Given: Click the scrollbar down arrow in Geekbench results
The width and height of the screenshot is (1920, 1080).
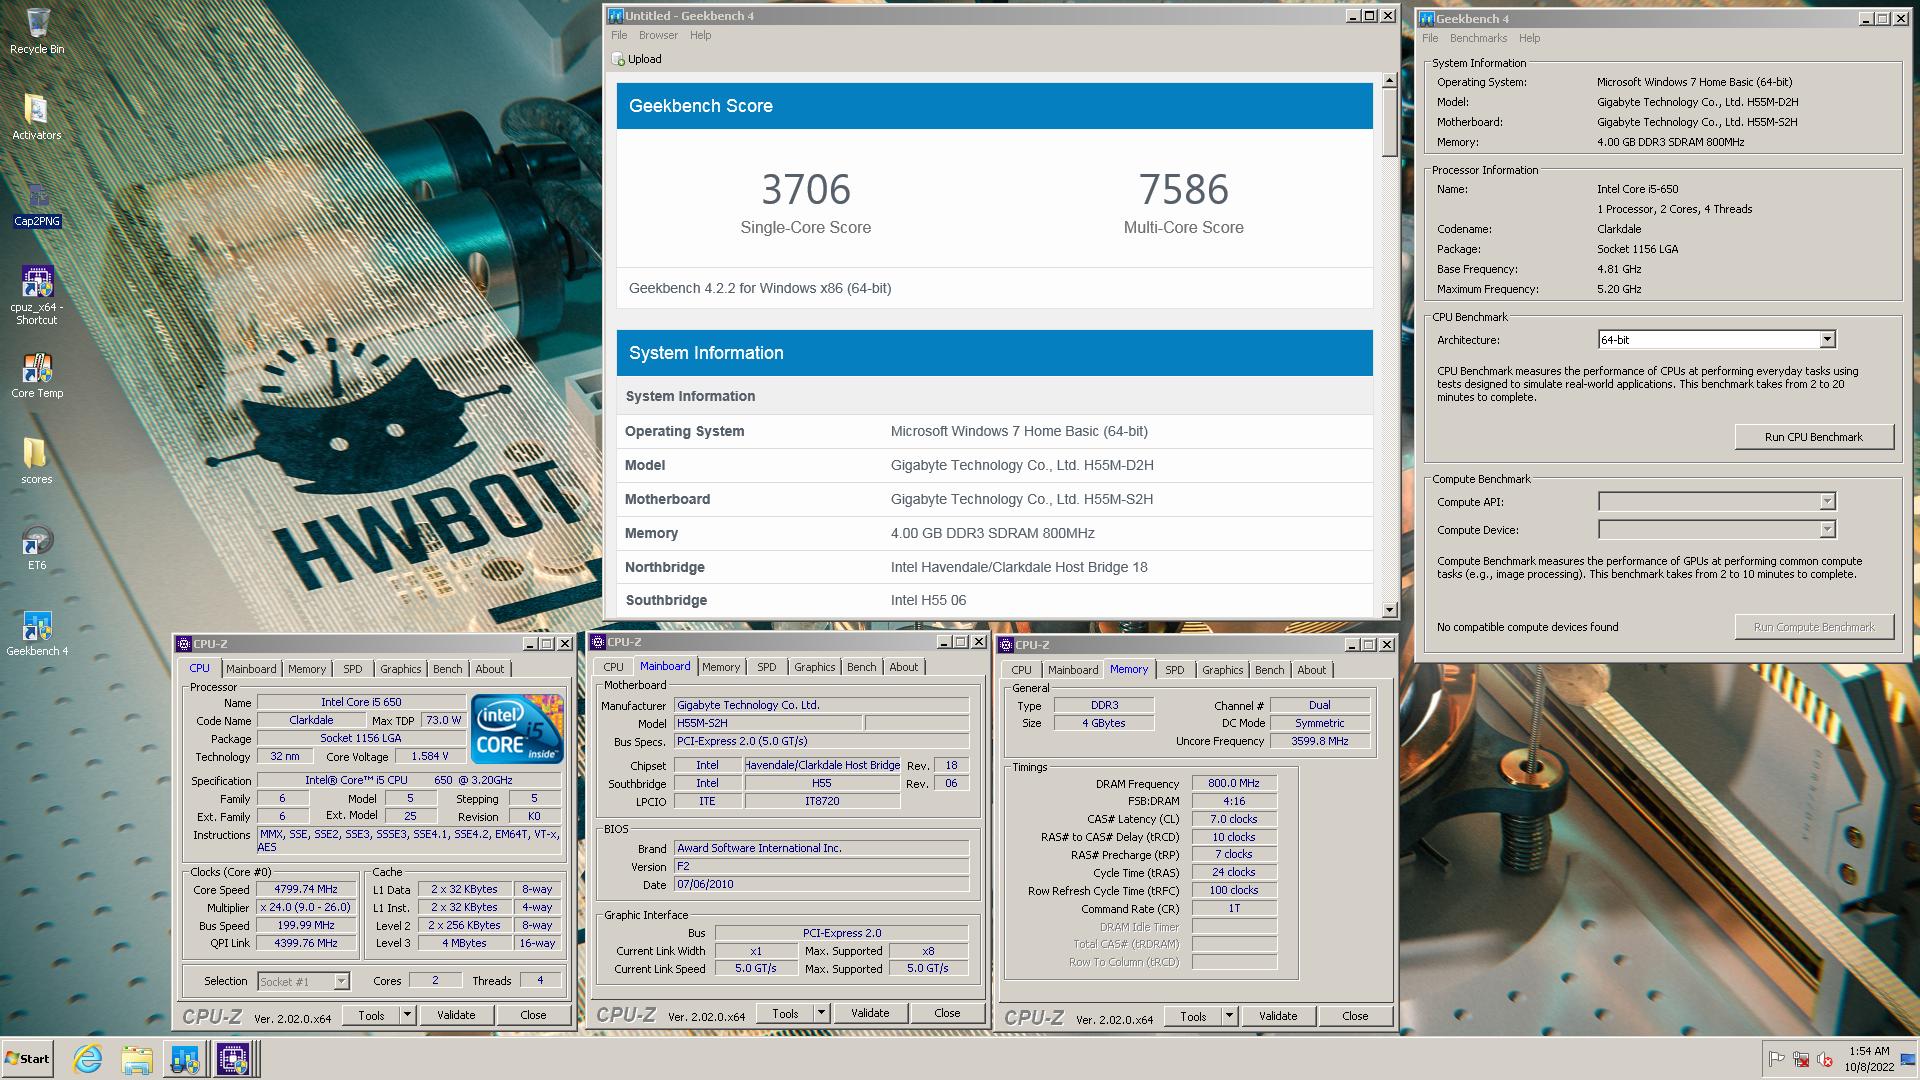Looking at the screenshot, I should [x=1389, y=610].
